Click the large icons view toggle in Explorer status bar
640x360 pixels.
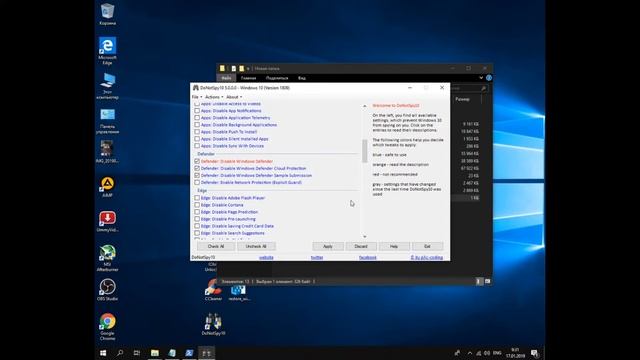coord(487,281)
